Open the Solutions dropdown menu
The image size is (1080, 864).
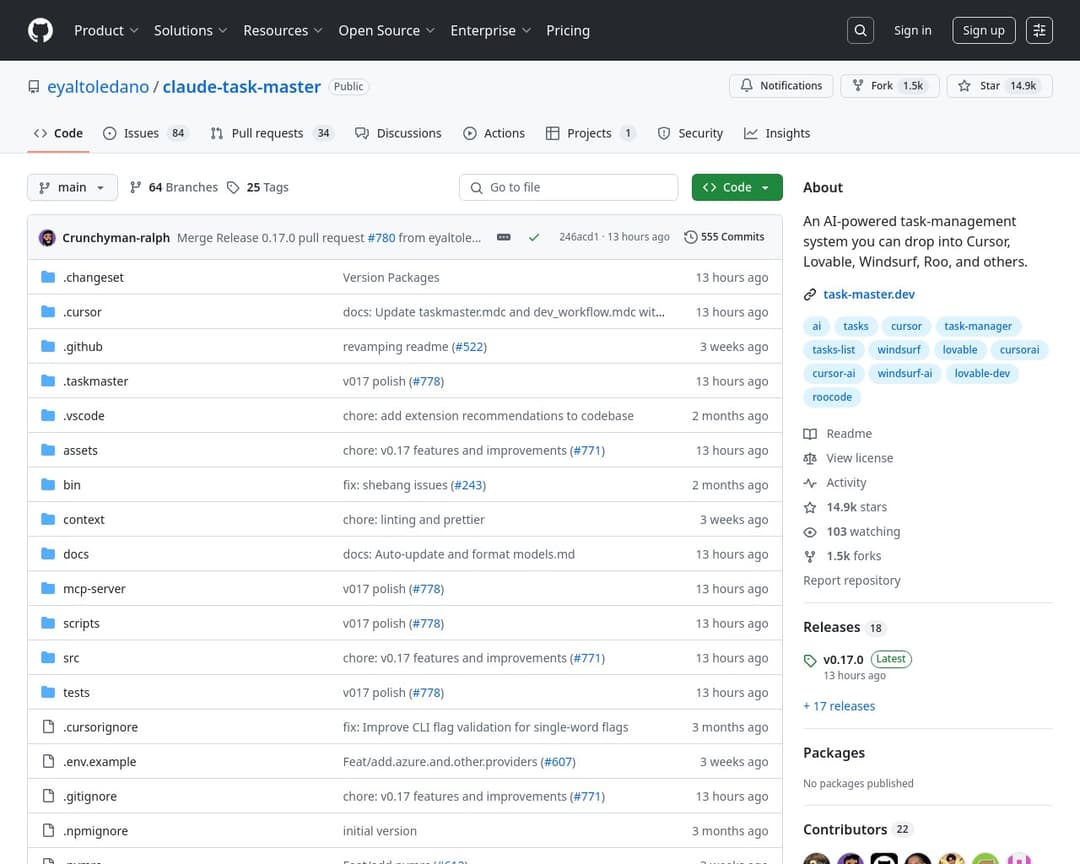[x=190, y=30]
